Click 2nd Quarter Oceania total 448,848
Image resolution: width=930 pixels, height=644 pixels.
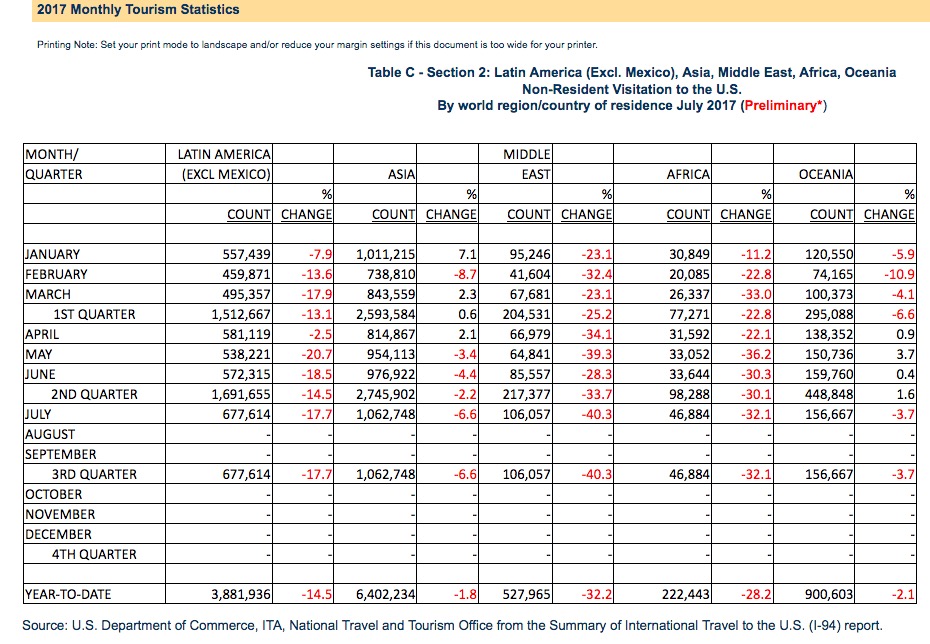click(x=829, y=394)
